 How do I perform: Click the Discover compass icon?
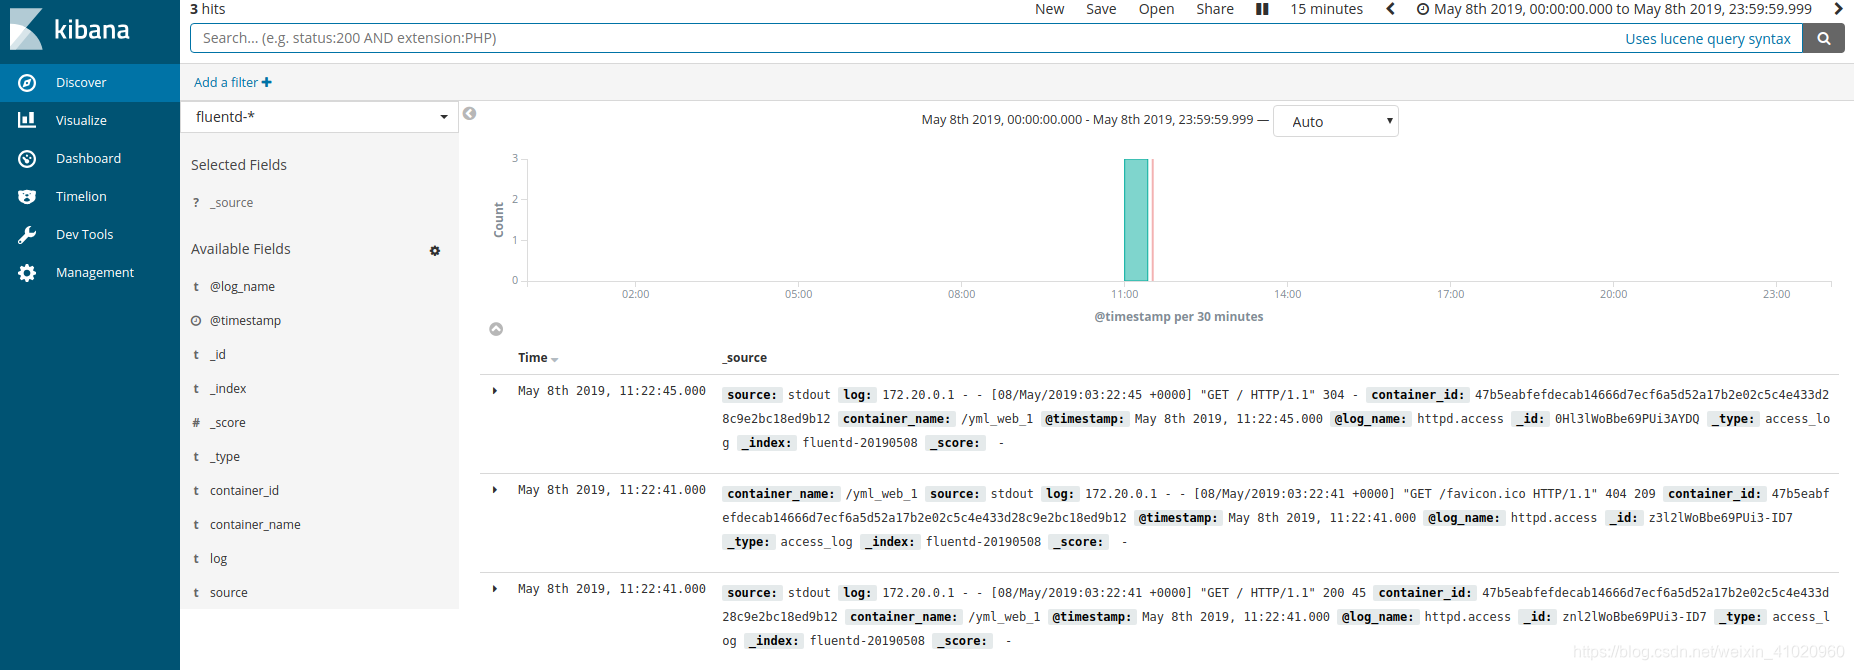(27, 83)
